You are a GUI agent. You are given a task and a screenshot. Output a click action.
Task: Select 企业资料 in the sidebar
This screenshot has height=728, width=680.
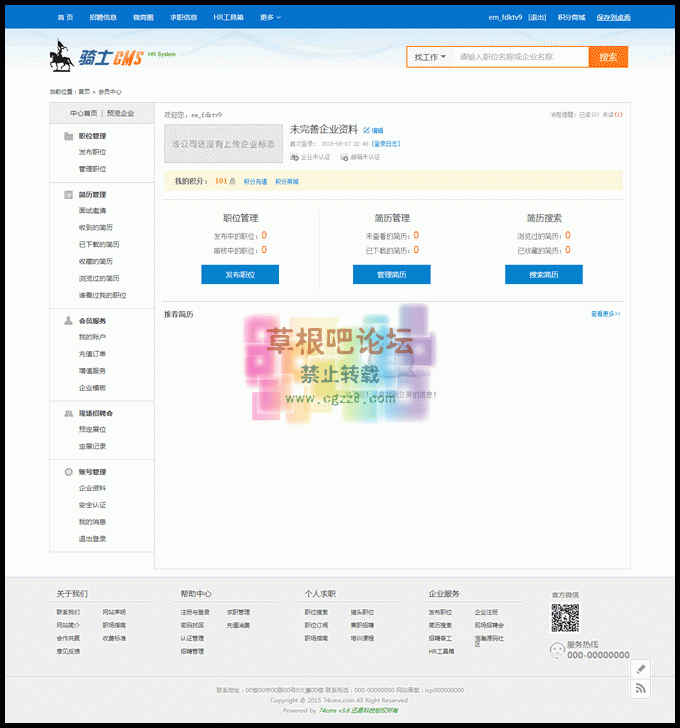click(x=92, y=488)
